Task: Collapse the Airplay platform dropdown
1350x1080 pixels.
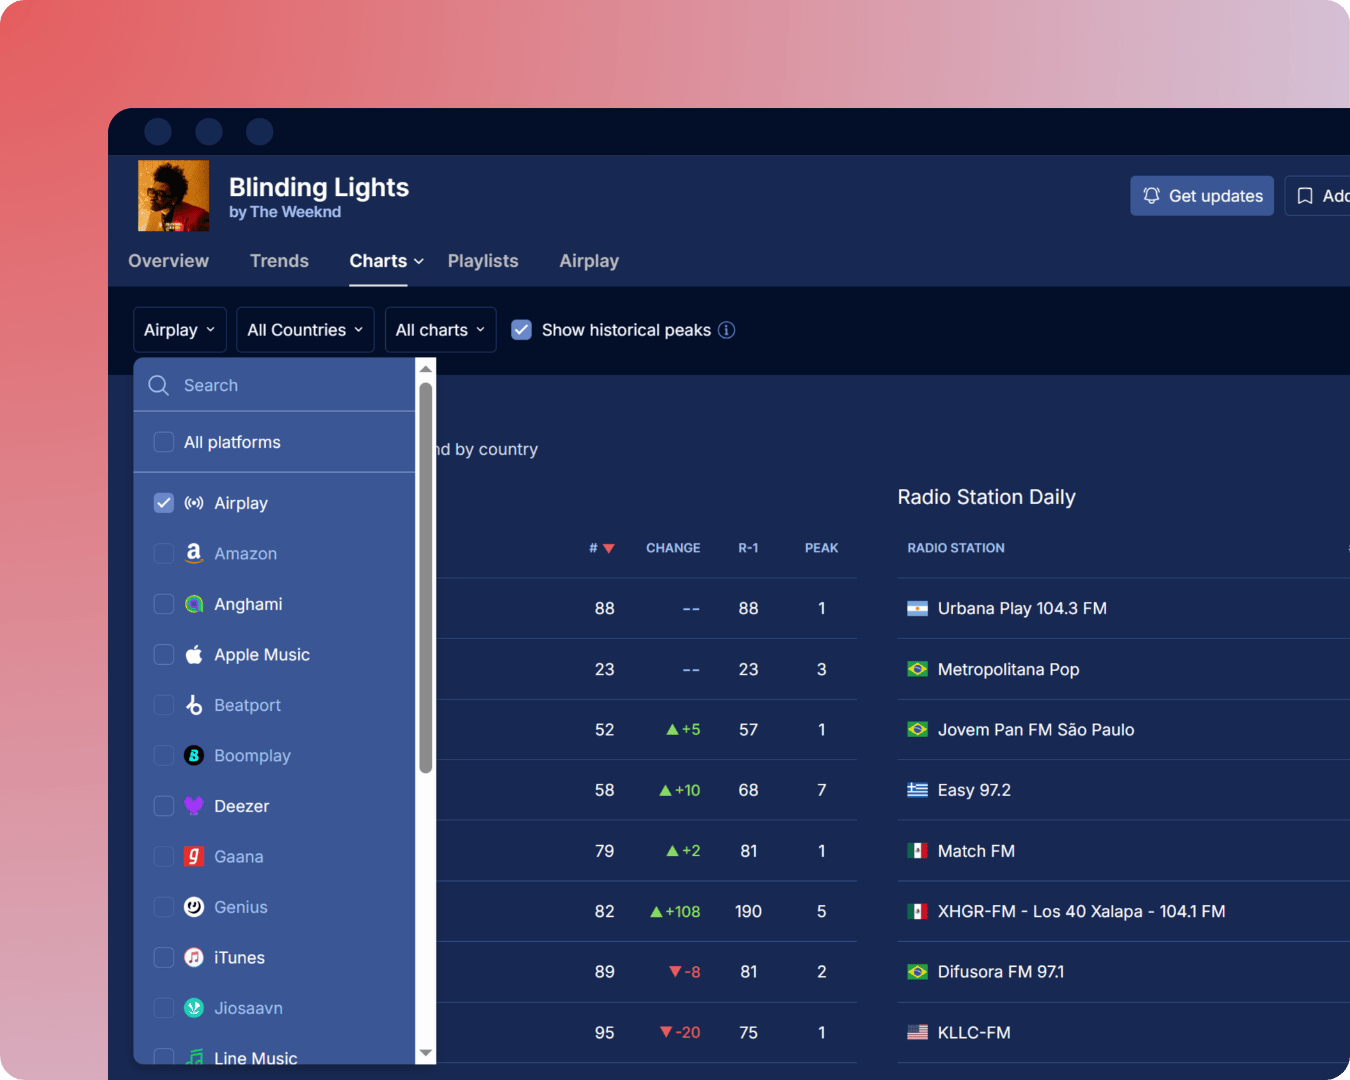Action: tap(179, 330)
